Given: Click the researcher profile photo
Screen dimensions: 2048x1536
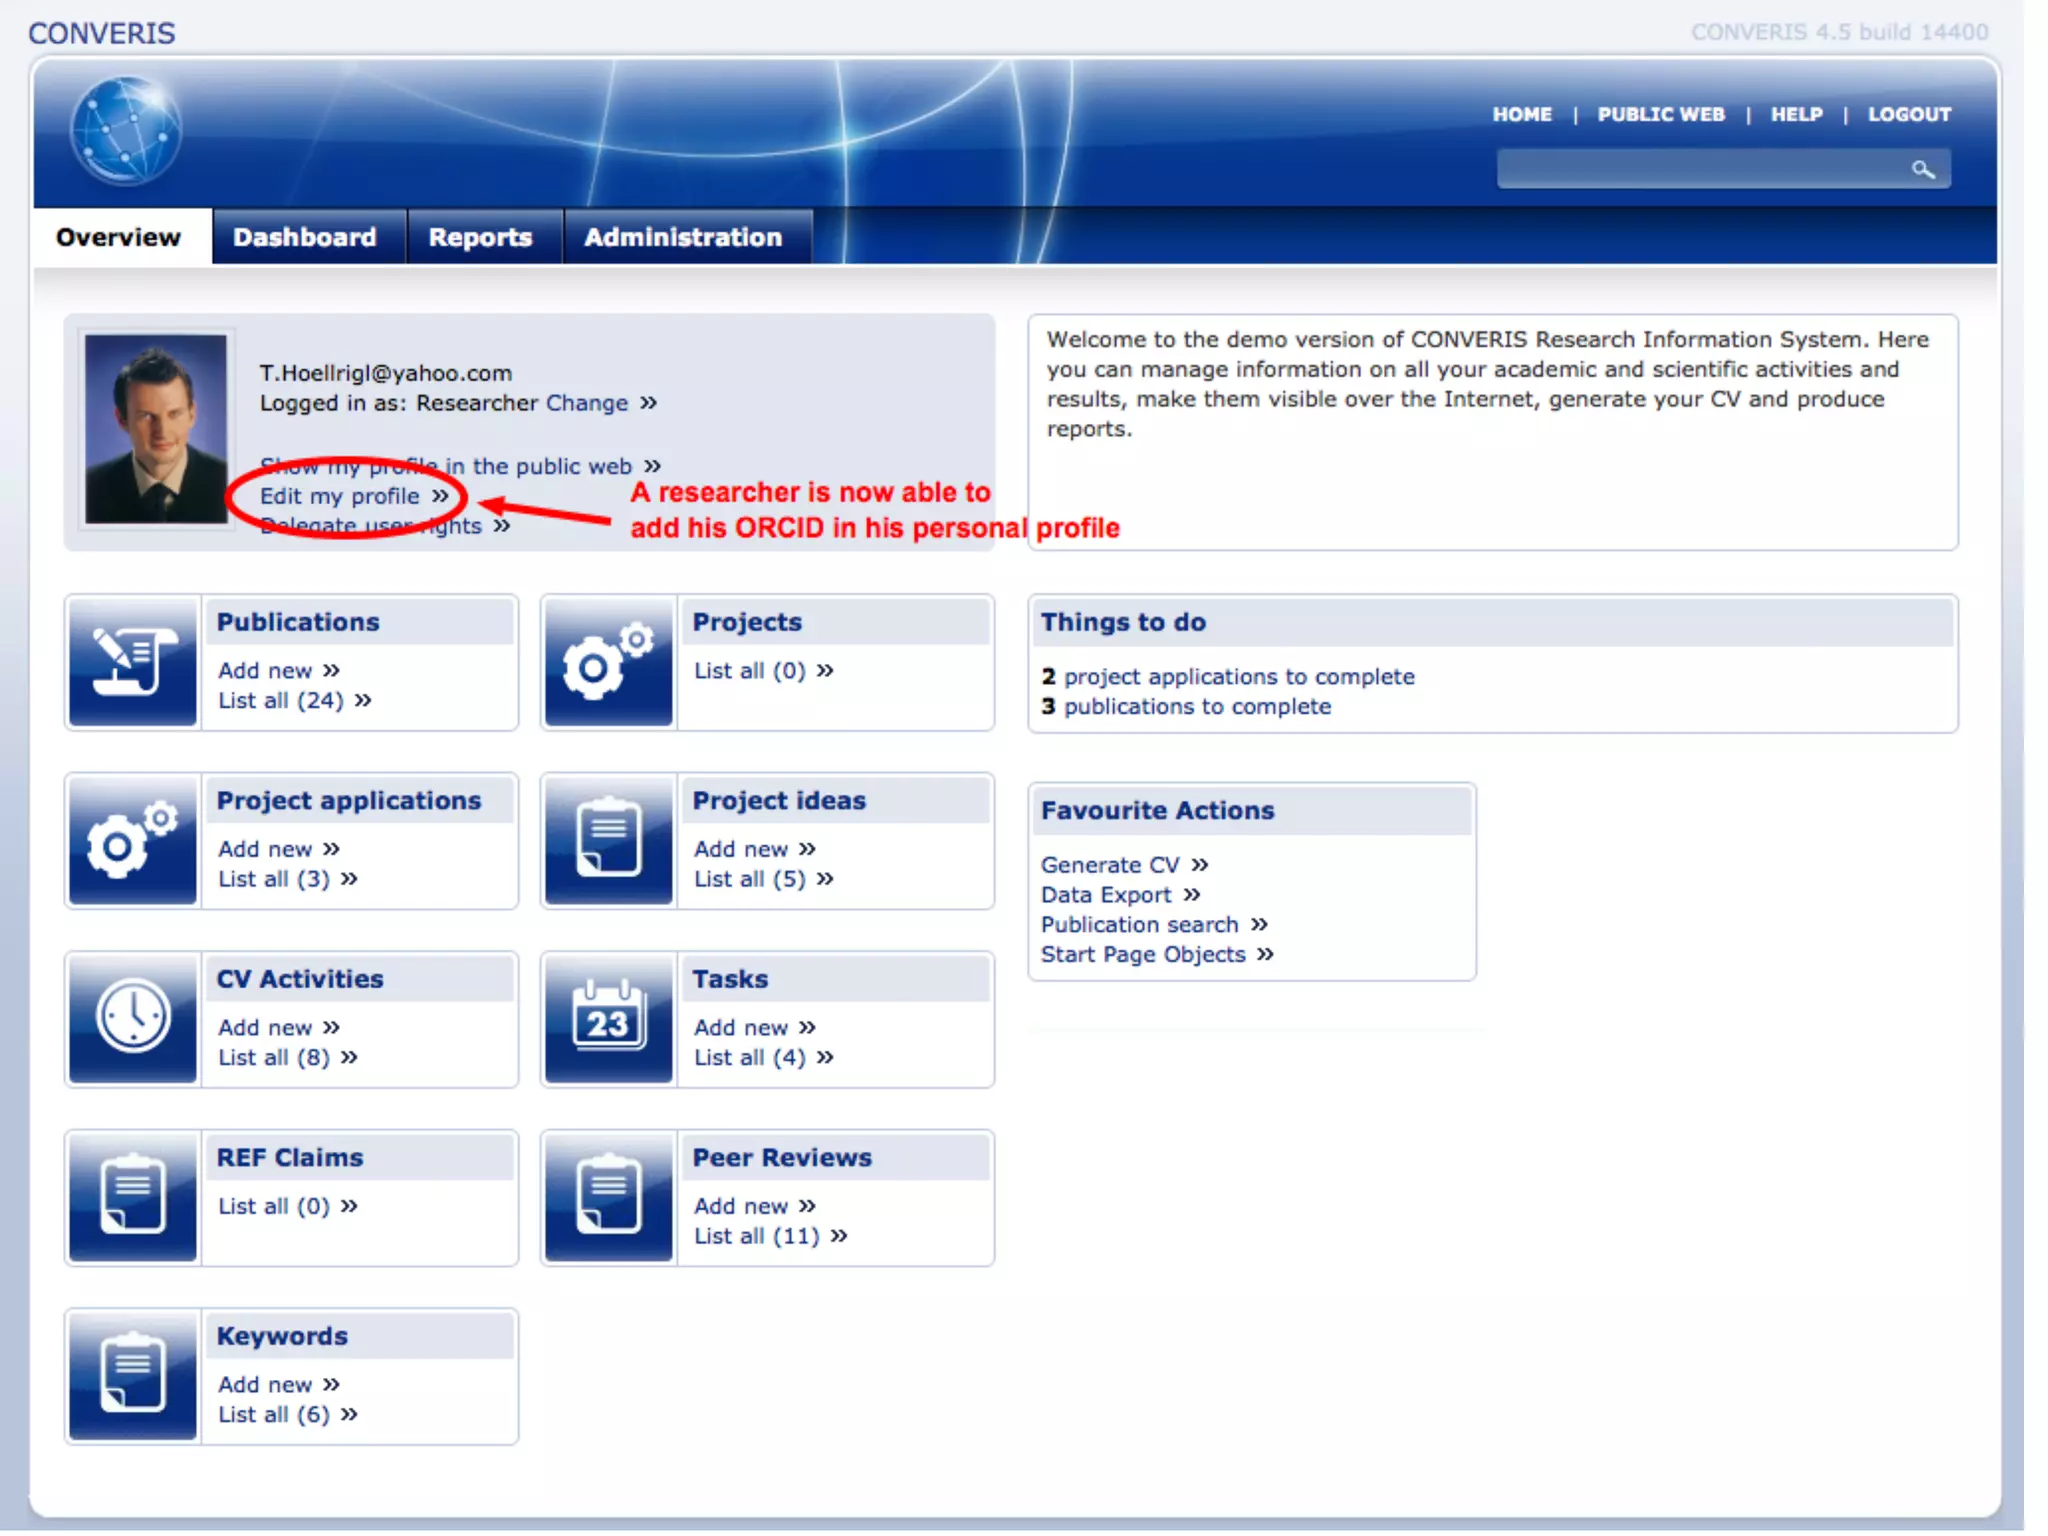Looking at the screenshot, I should click(156, 428).
